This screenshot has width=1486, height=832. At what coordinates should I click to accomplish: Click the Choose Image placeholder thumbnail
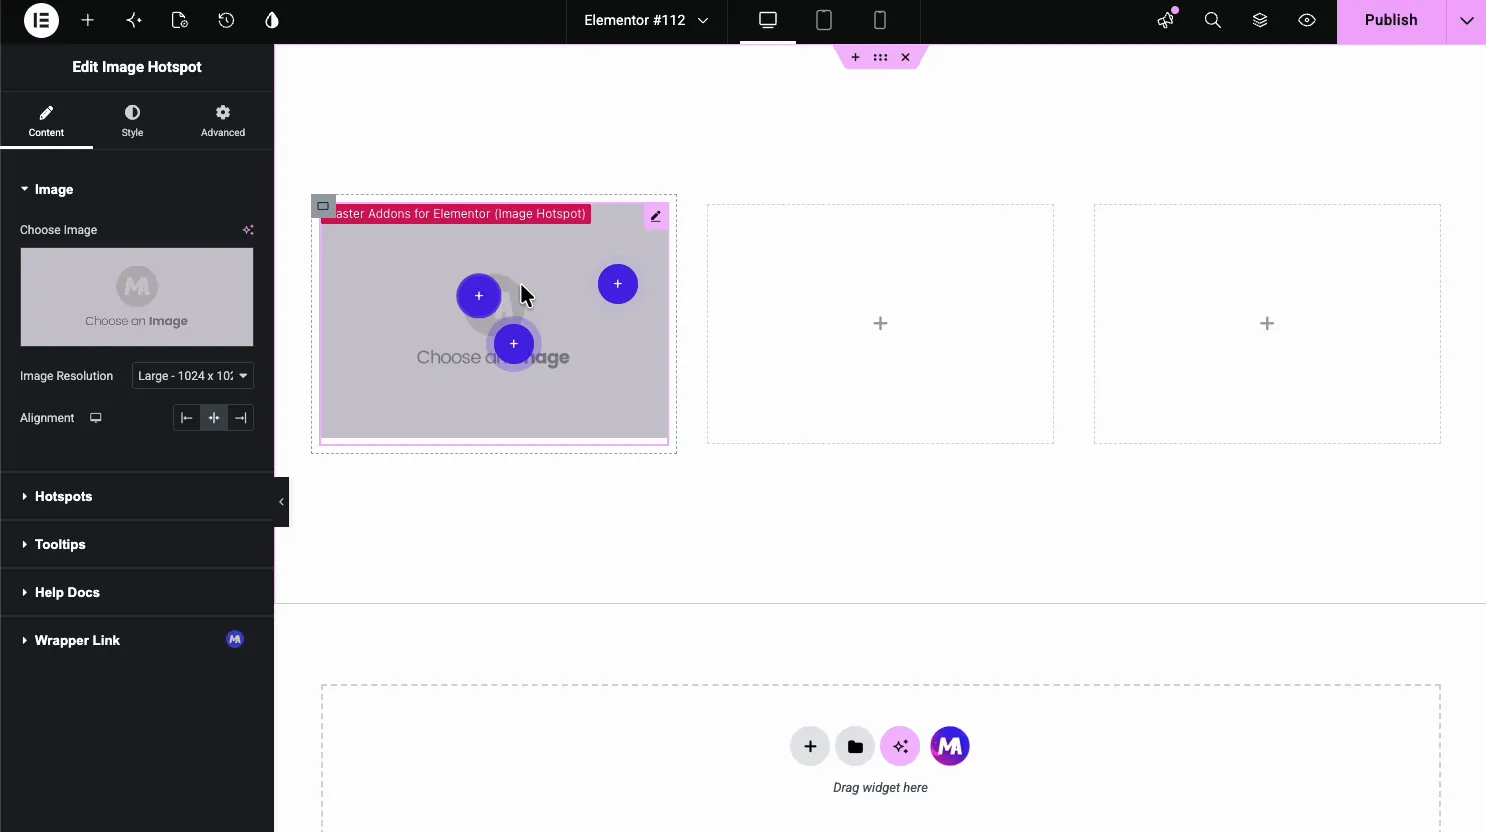(137, 297)
